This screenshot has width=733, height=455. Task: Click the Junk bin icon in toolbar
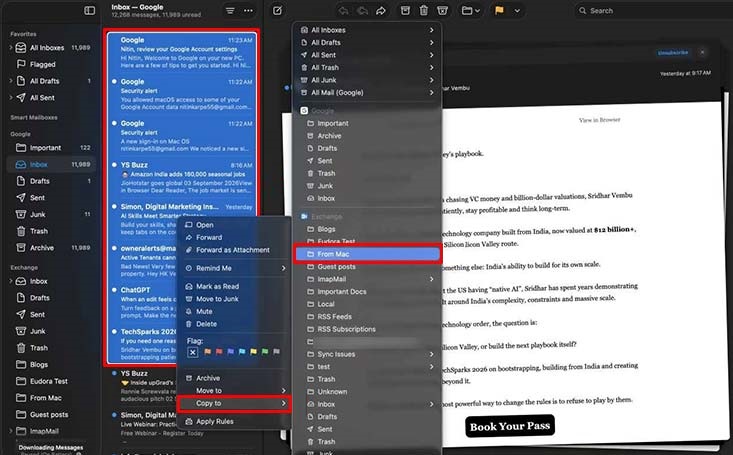442,10
